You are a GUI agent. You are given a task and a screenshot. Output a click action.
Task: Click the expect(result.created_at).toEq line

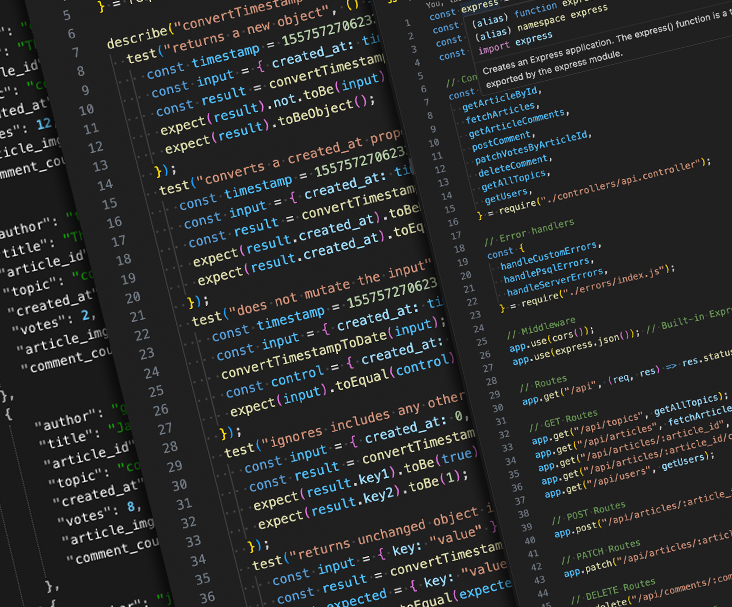click(310, 254)
